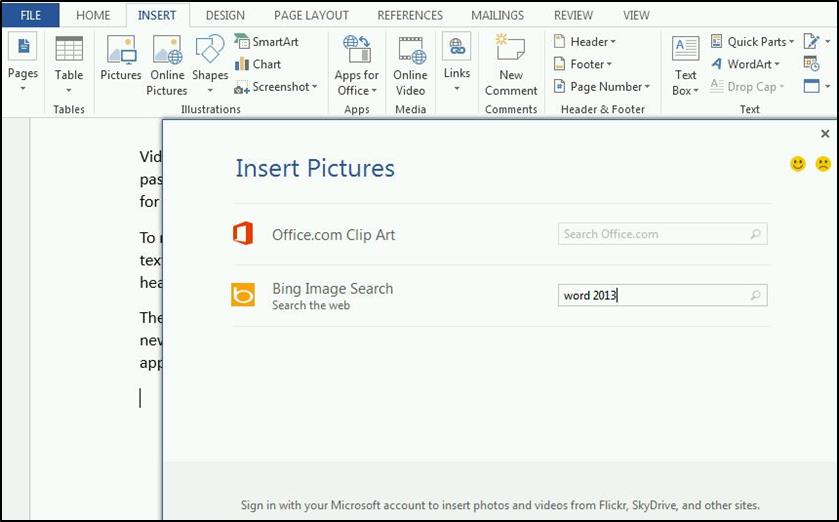
Task: Open the Drop Cap dropdown
Action: [748, 87]
